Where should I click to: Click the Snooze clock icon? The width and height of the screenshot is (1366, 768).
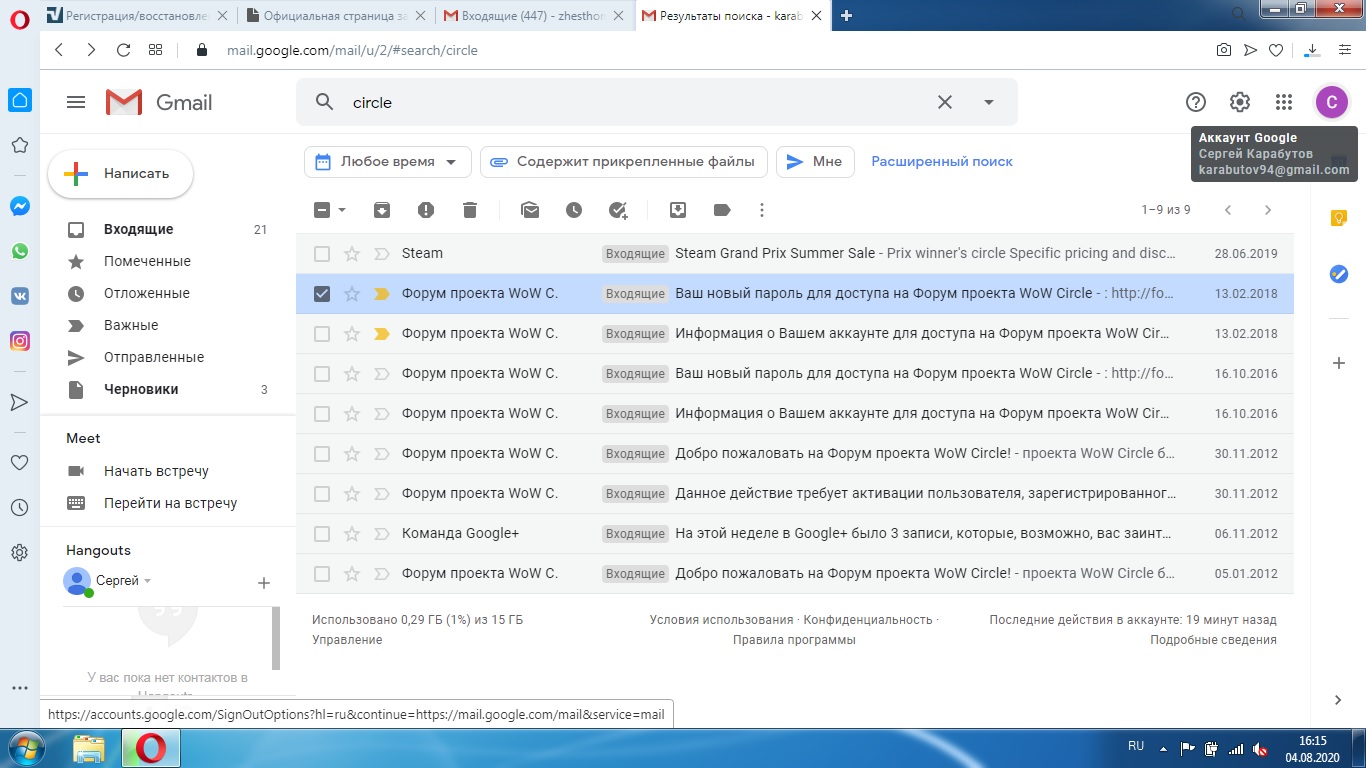pos(574,210)
